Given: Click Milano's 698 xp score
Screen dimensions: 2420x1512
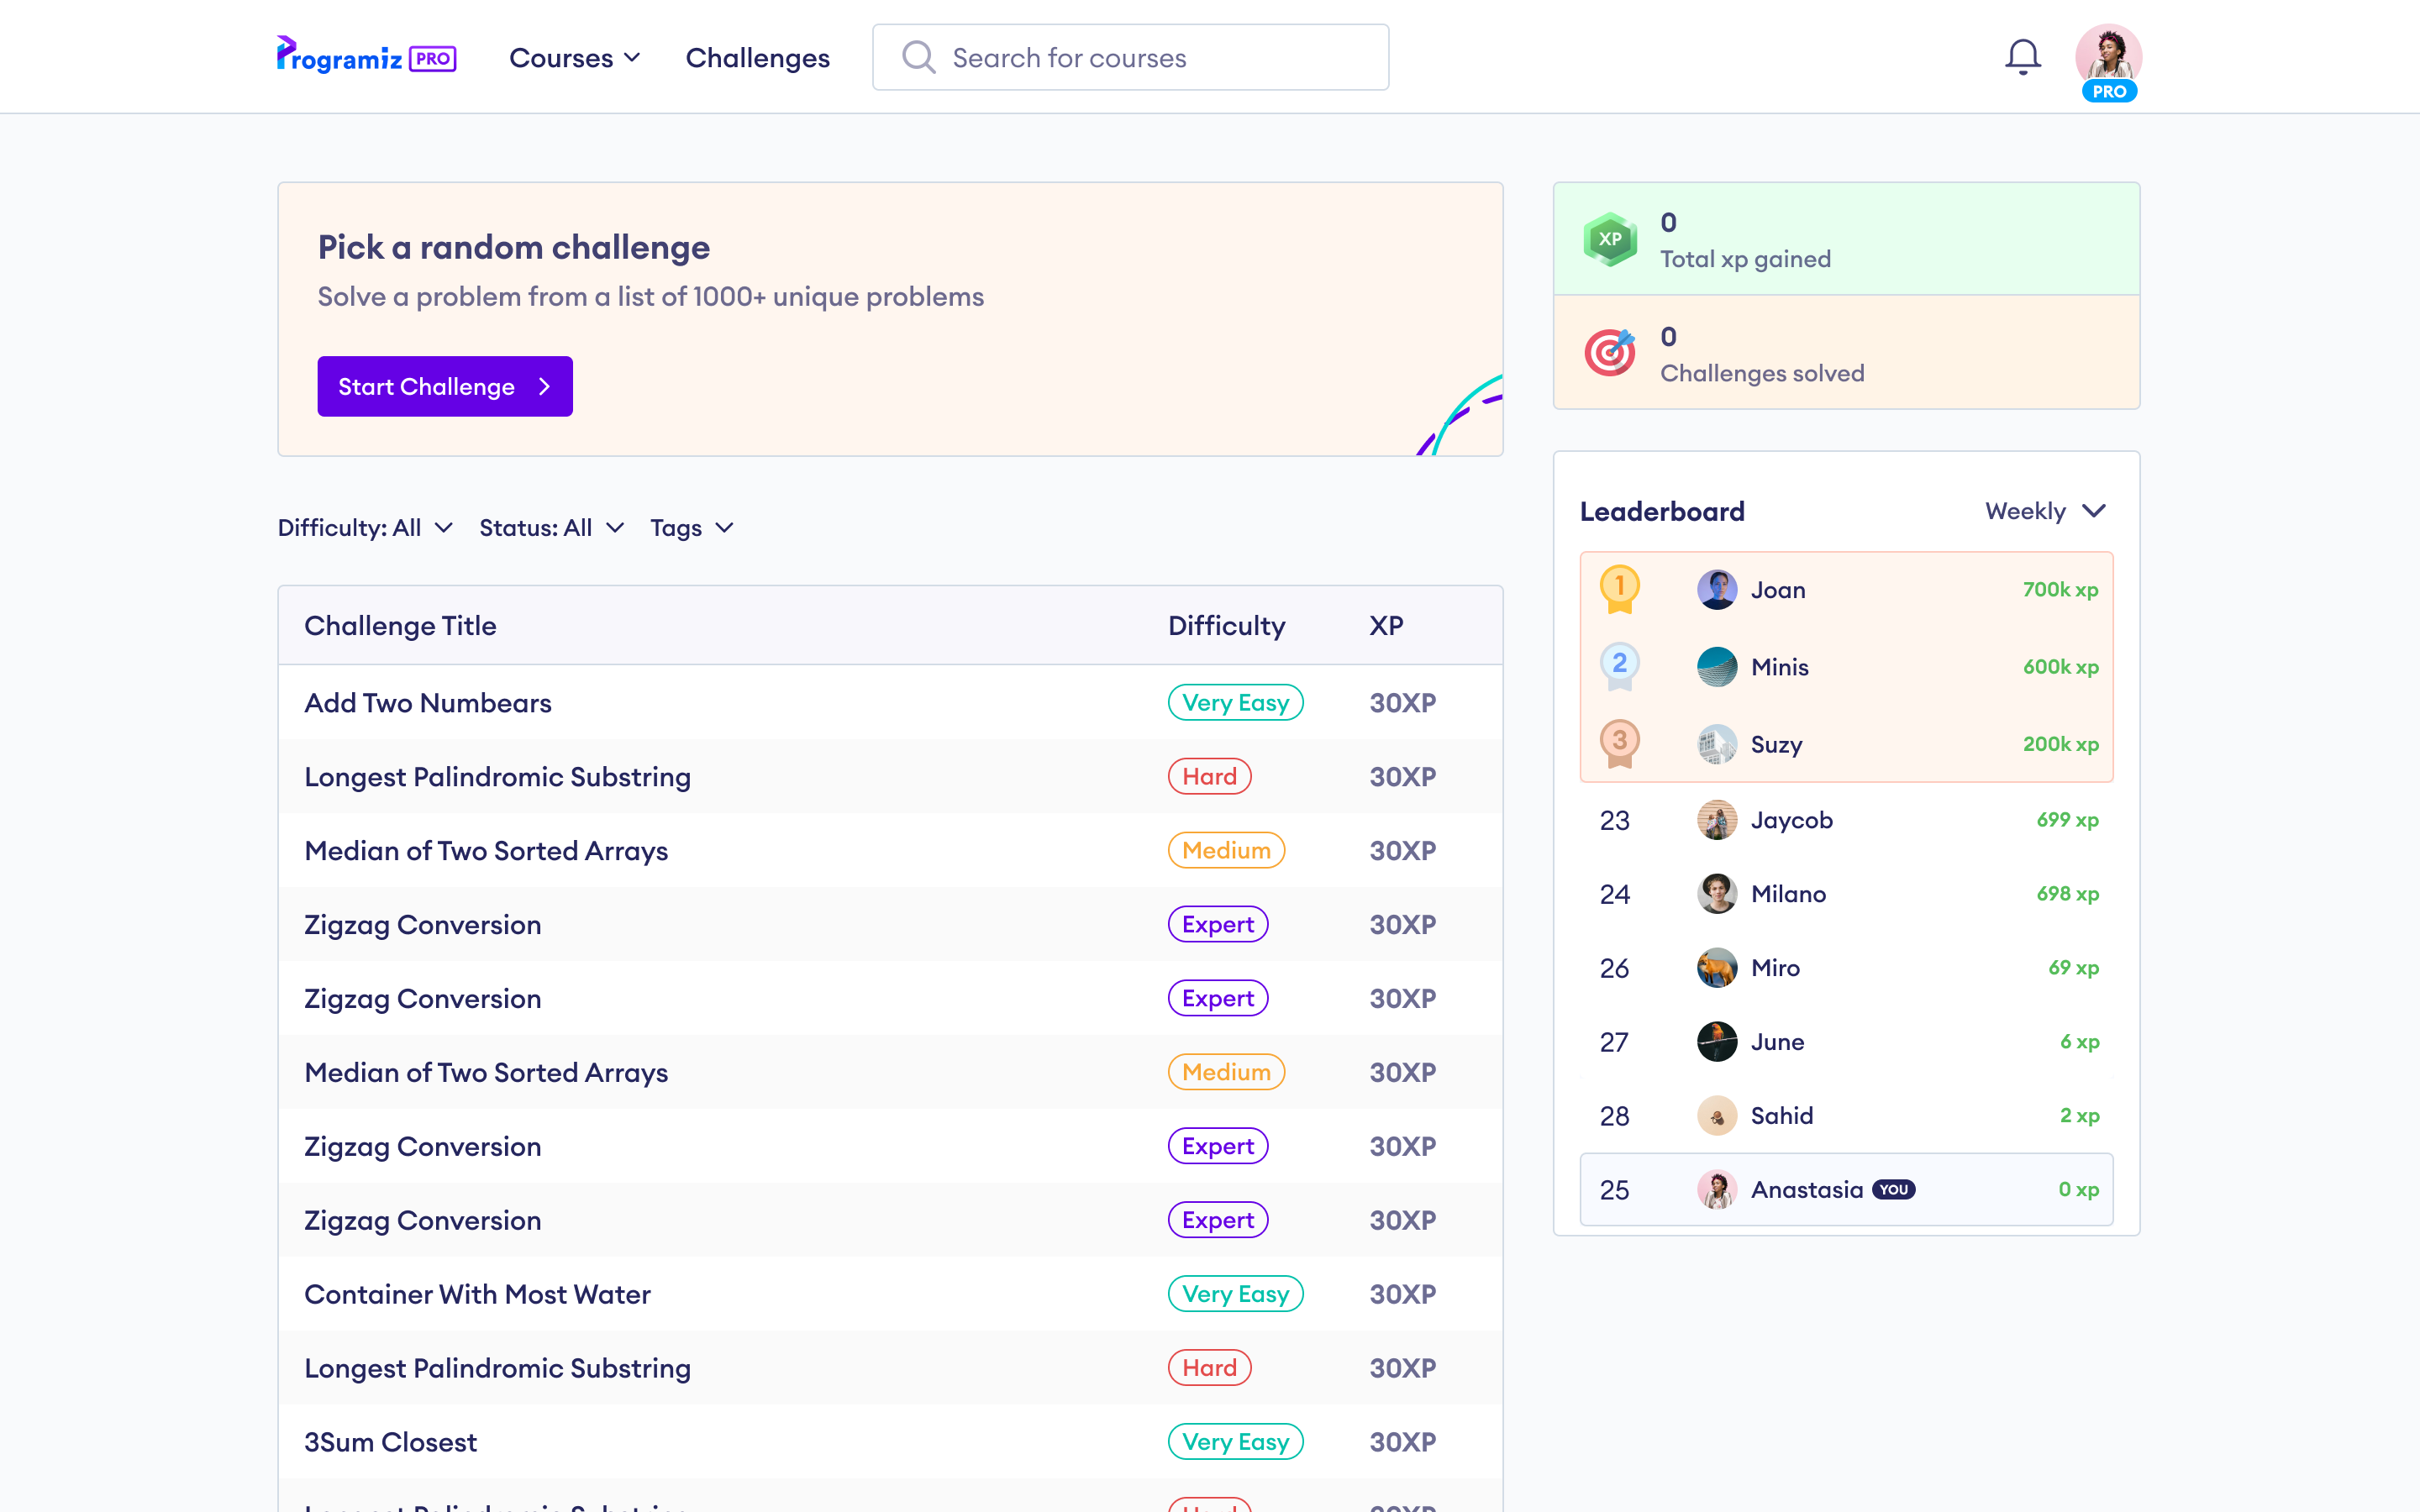Looking at the screenshot, I should (x=2067, y=894).
